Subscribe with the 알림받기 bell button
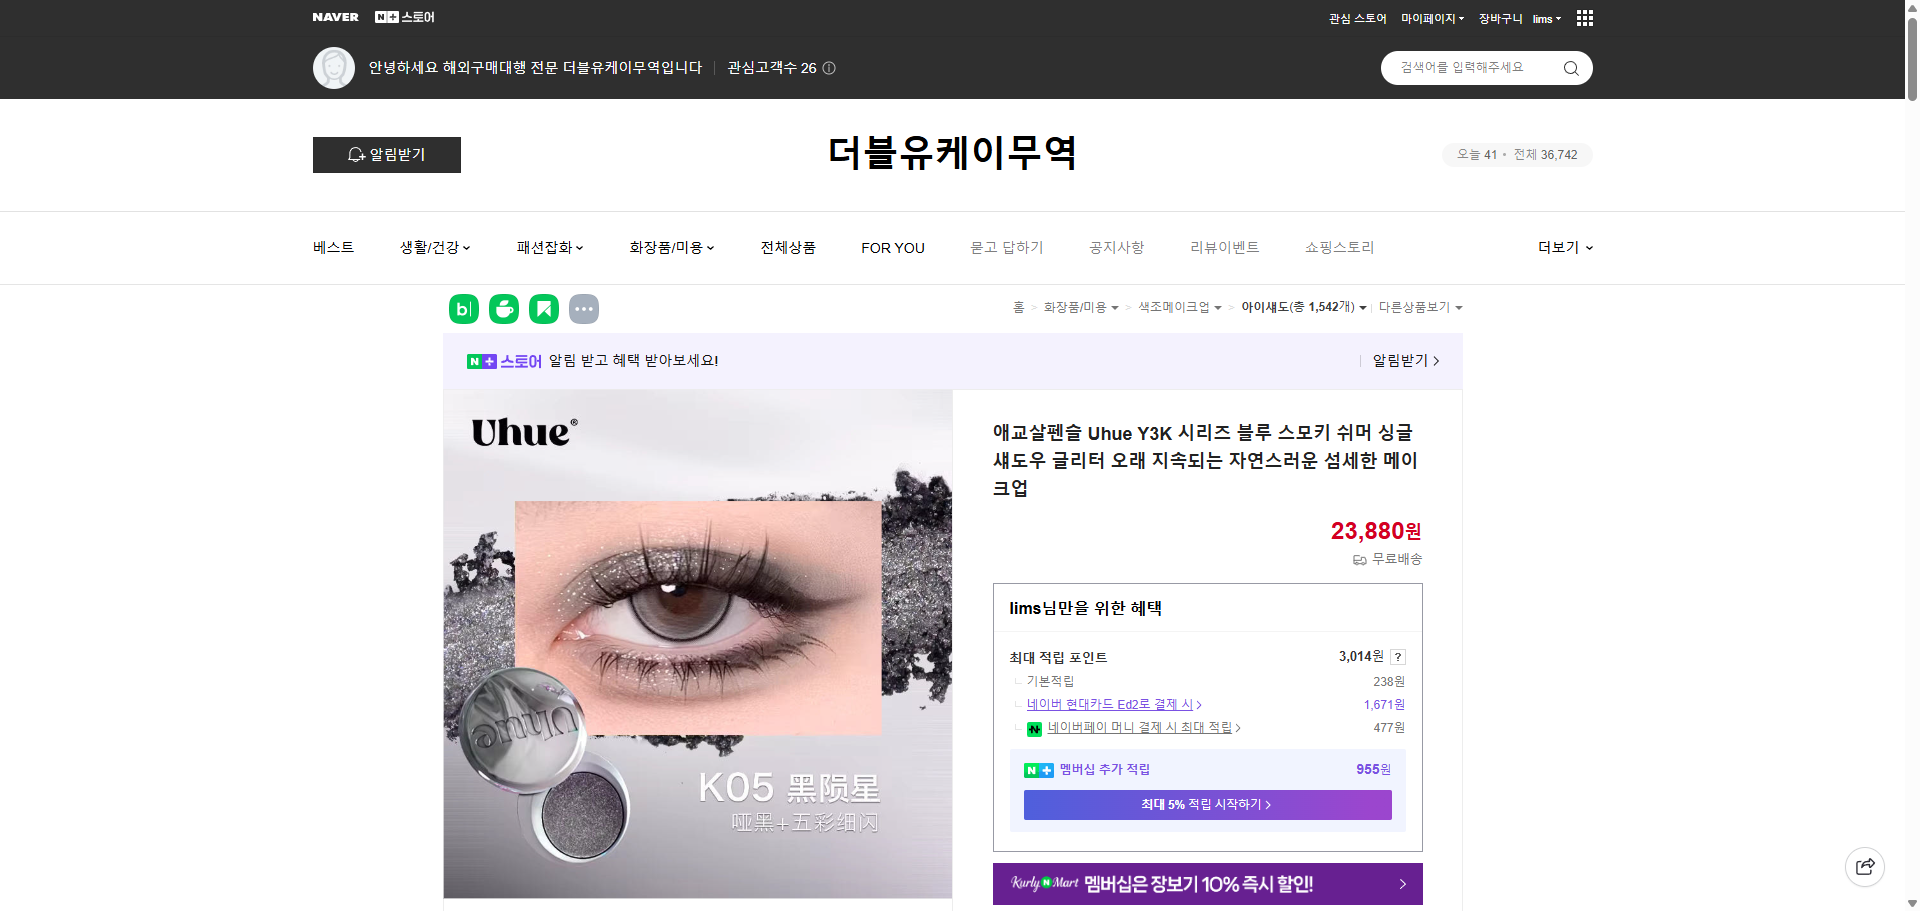The height and width of the screenshot is (911, 1920). click(x=386, y=155)
